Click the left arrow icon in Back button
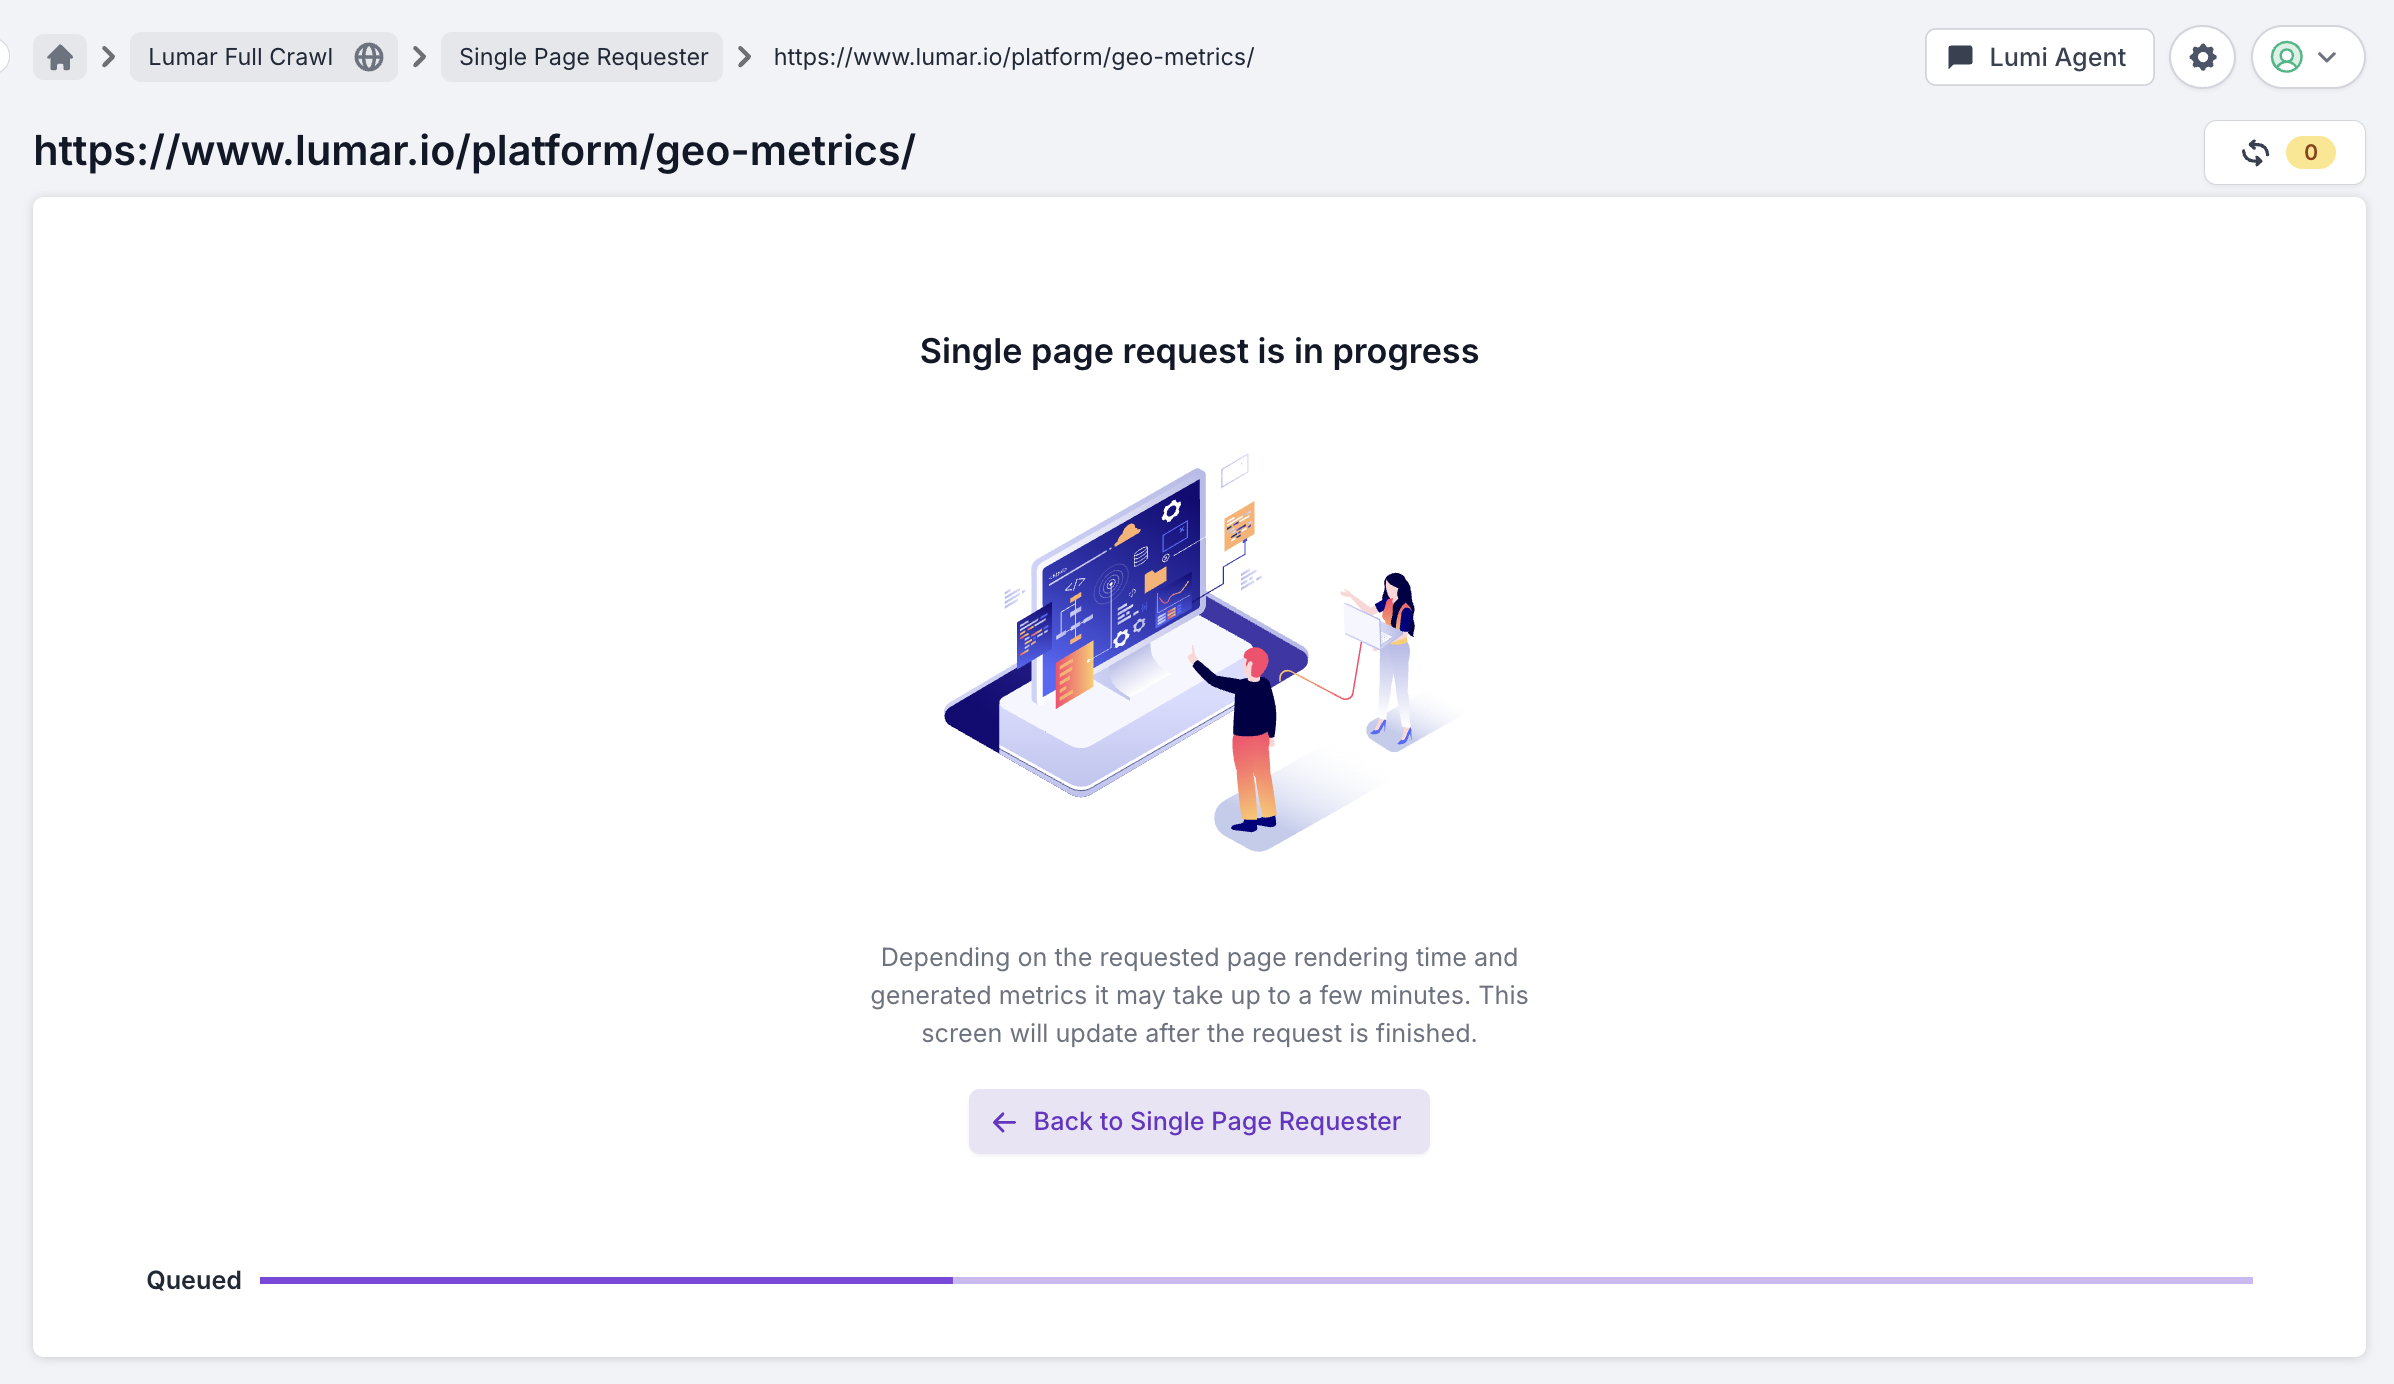2394x1384 pixels. pyautogui.click(x=1004, y=1122)
